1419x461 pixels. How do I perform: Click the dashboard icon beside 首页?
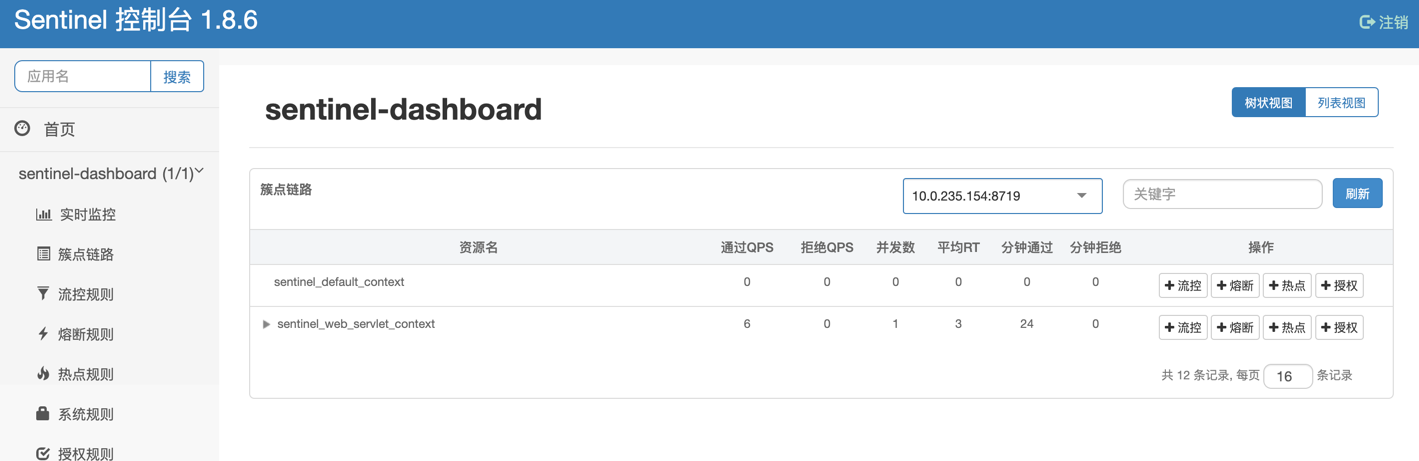tap(23, 128)
